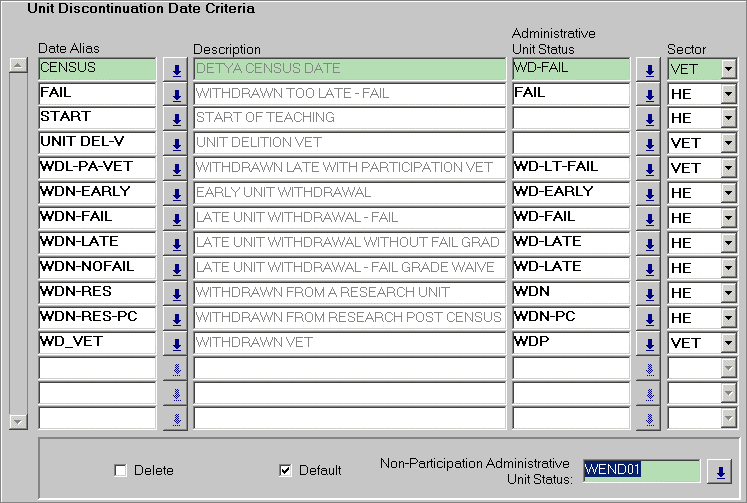Expand Sector dropdown for WD_VET row
This screenshot has width=747, height=503.
pyautogui.click(x=727, y=344)
